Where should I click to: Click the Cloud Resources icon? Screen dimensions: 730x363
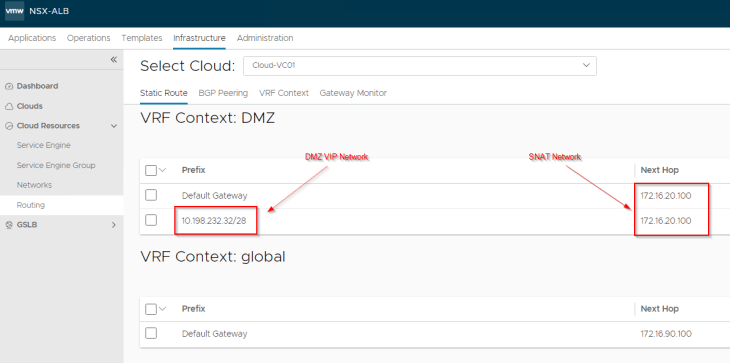point(9,126)
